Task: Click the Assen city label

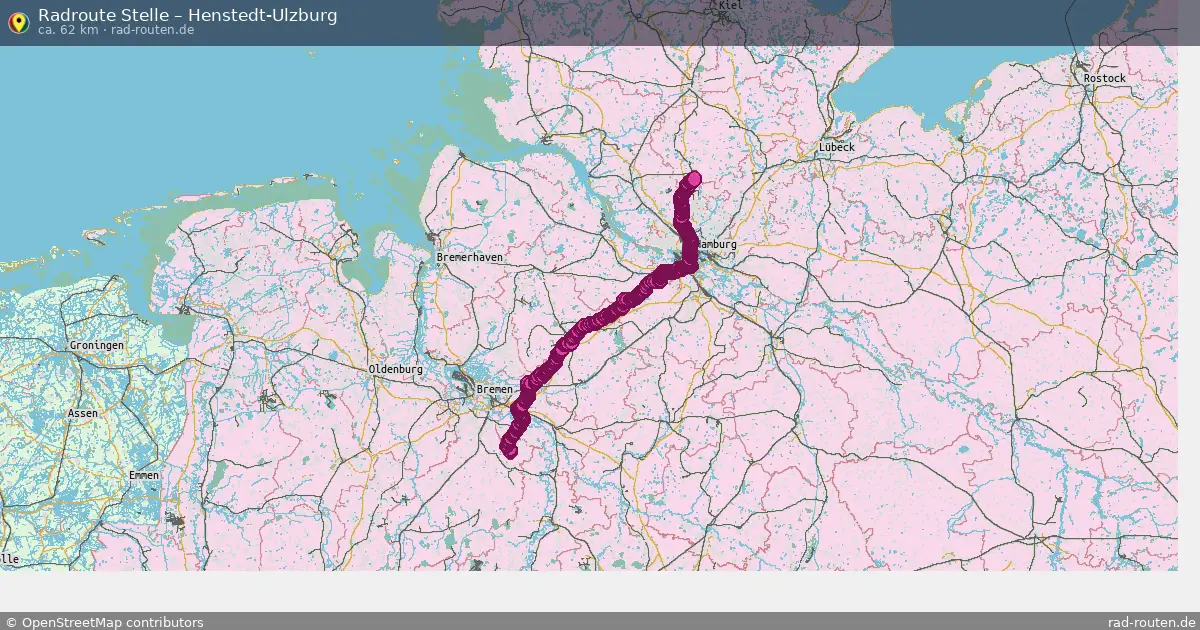Action: pos(83,413)
